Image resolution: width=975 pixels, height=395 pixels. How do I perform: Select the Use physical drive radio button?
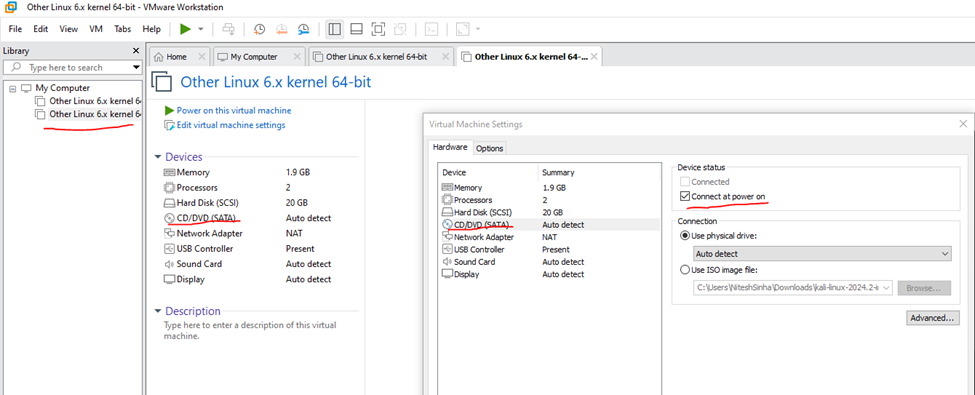(x=685, y=236)
